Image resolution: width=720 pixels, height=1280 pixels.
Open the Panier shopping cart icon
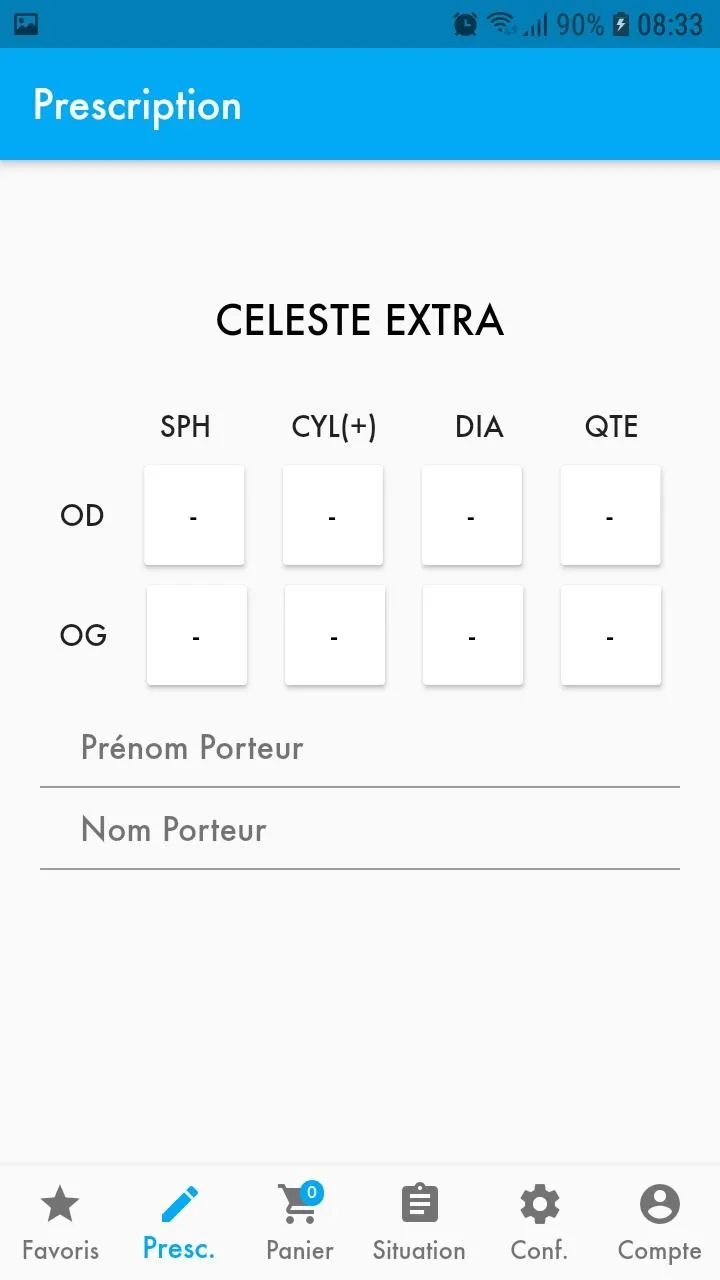(298, 1205)
